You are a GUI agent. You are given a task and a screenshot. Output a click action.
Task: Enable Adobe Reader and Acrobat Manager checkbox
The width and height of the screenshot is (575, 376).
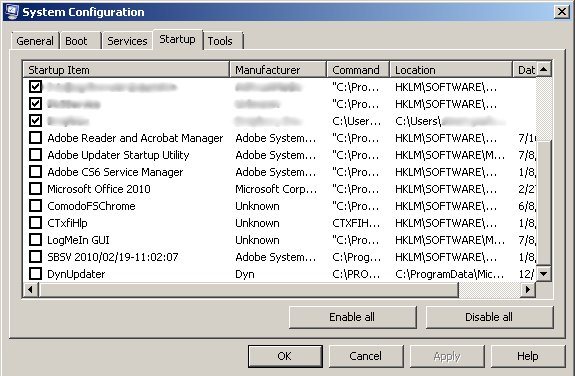point(35,138)
